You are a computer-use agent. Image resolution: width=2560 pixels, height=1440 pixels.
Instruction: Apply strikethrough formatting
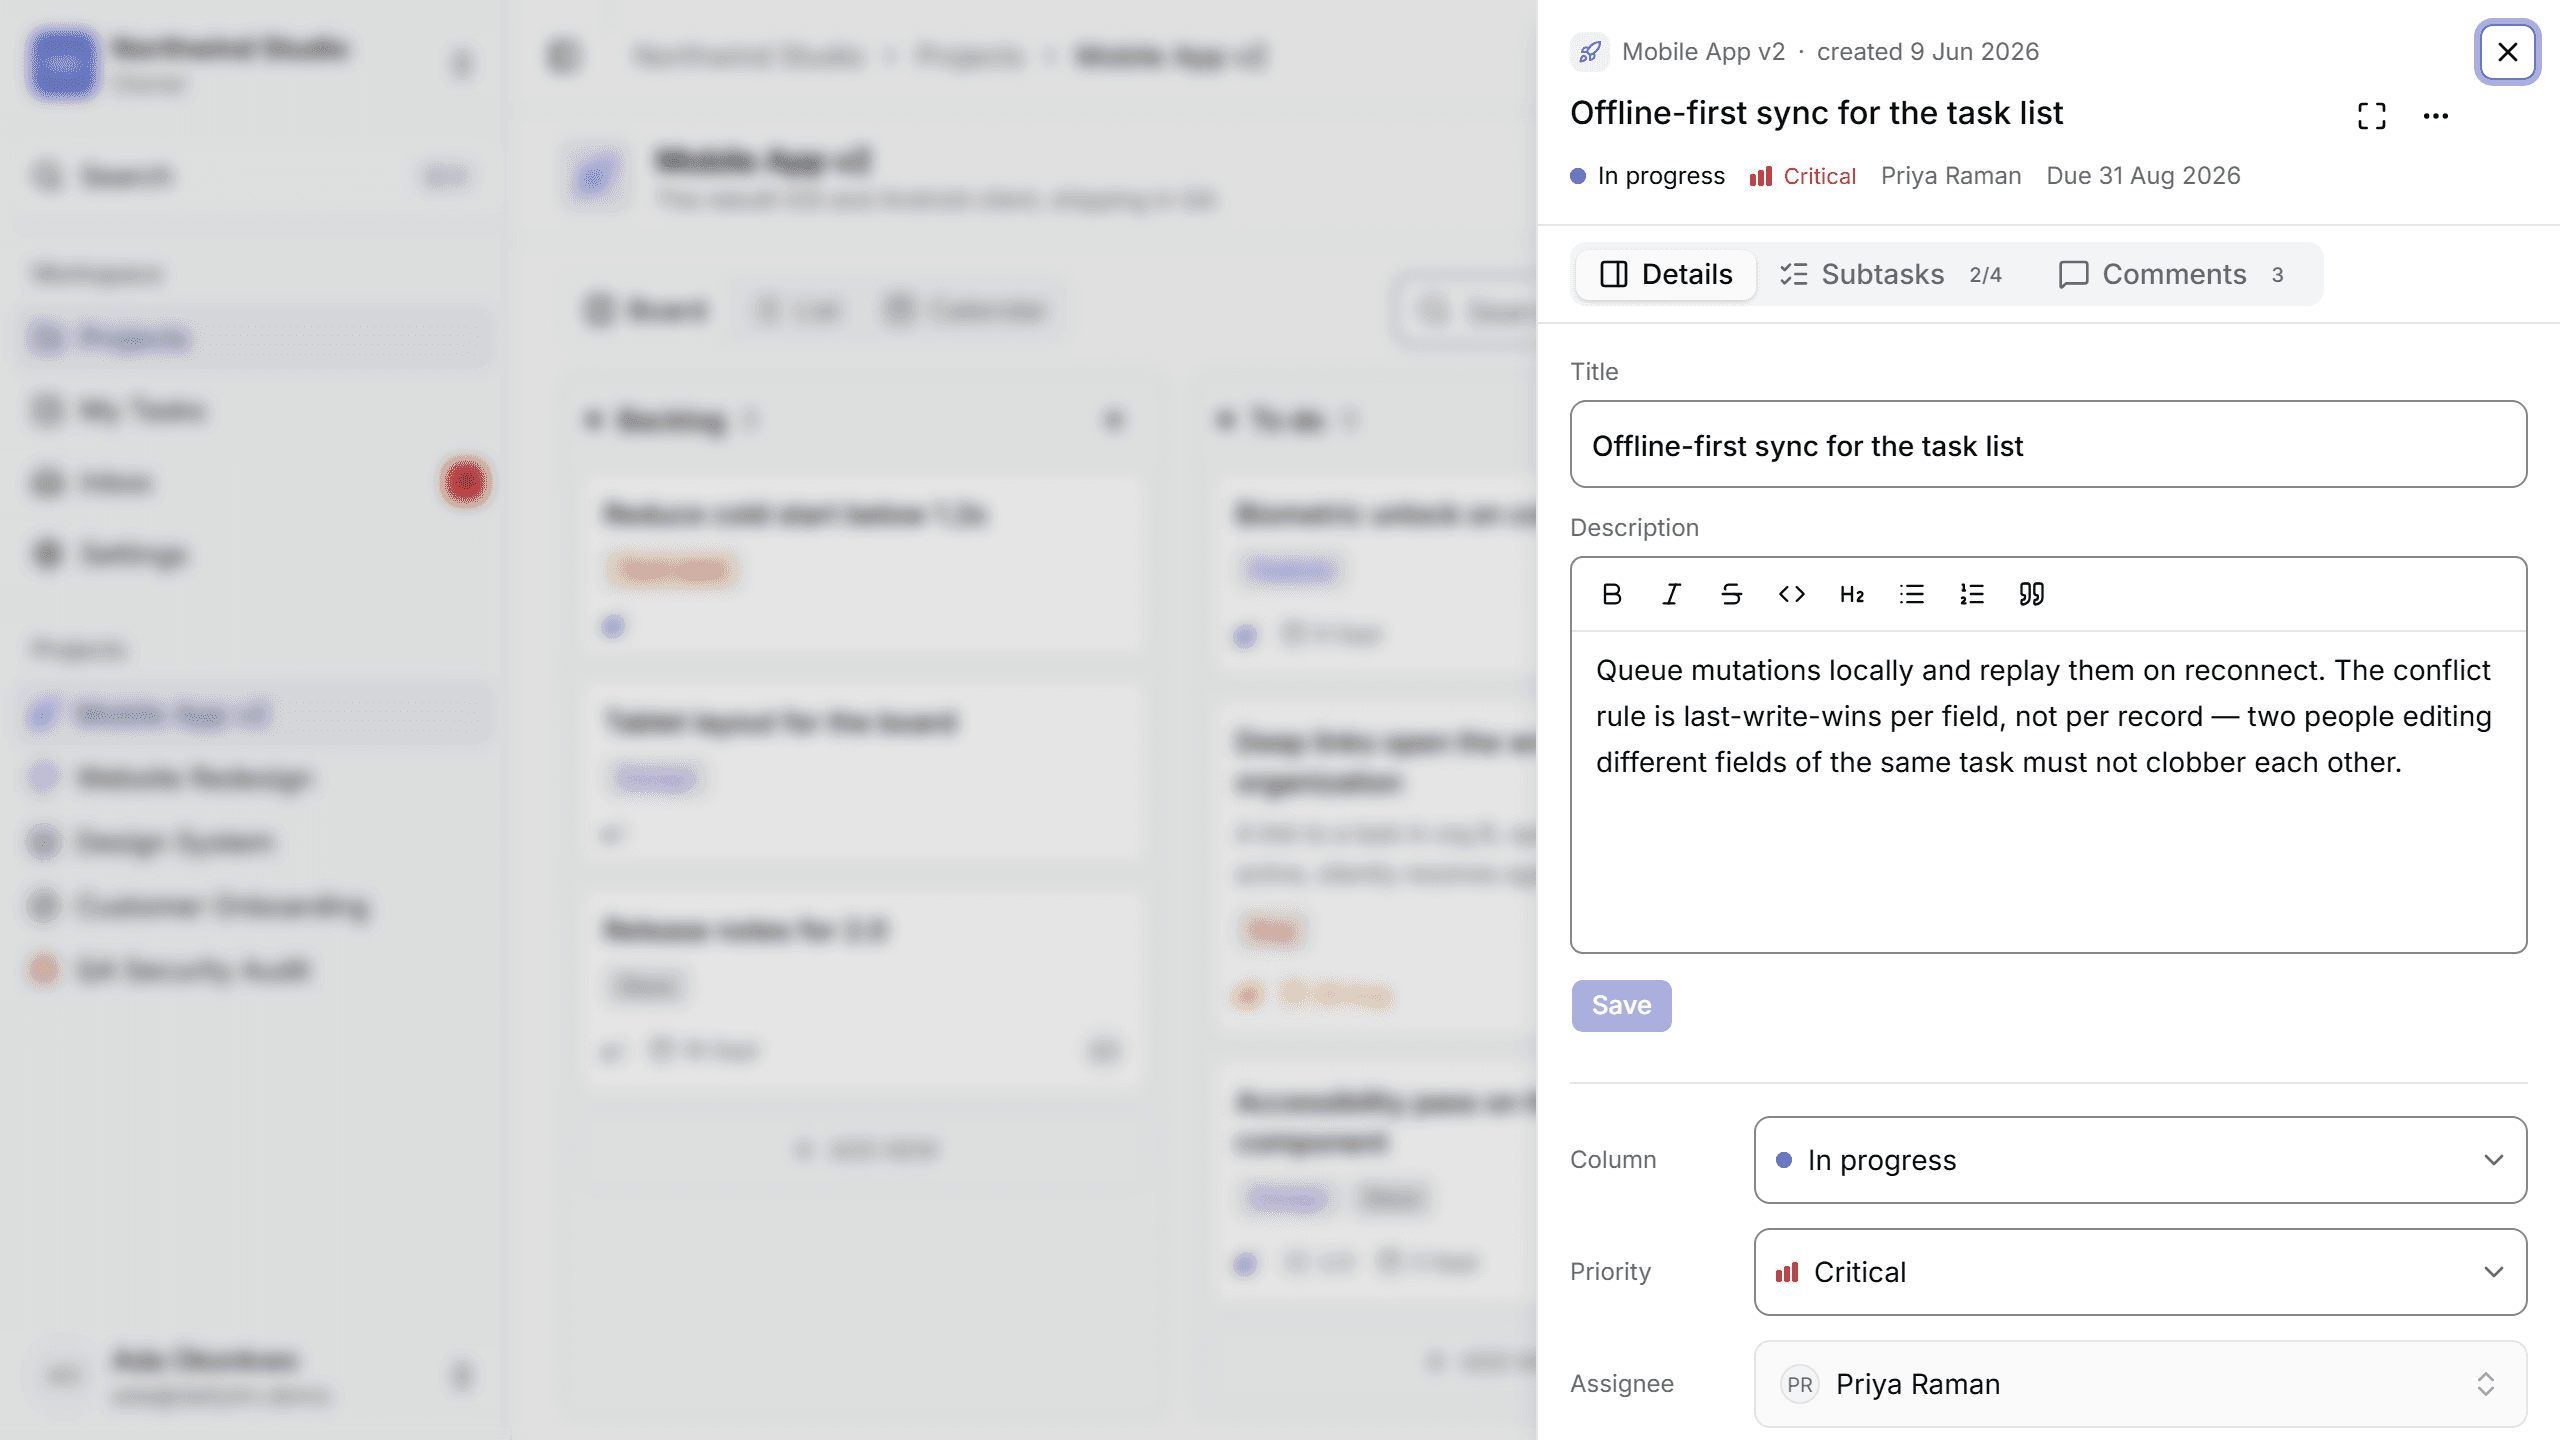pyautogui.click(x=1731, y=594)
